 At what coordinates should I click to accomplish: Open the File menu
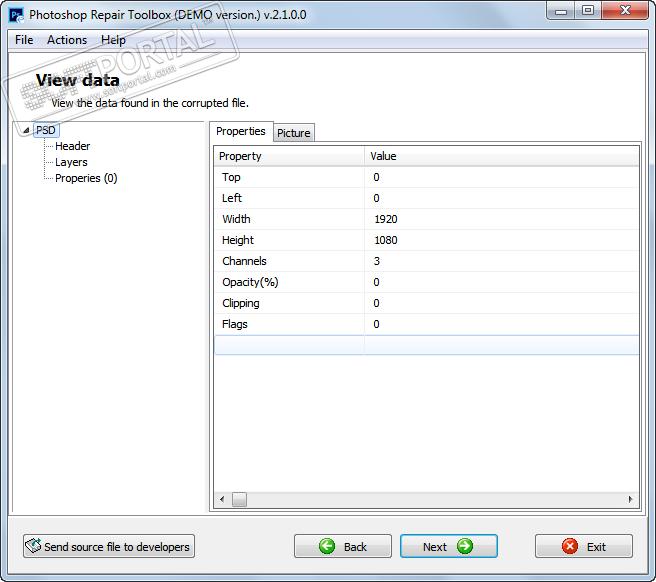[24, 40]
